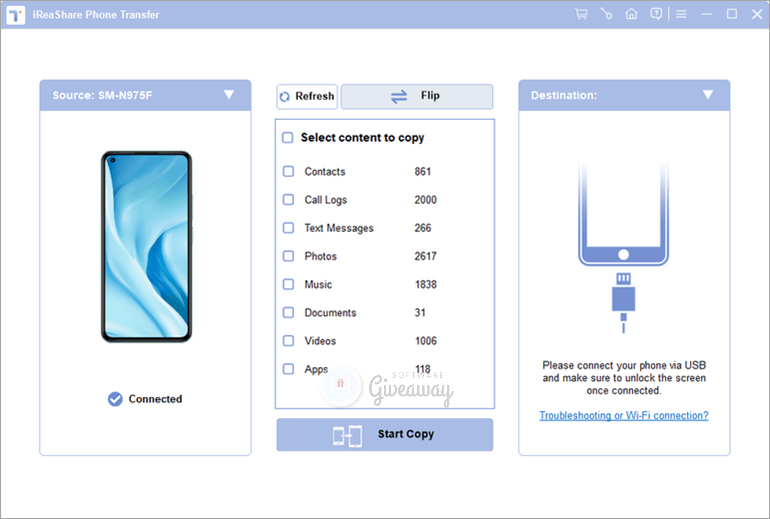
Task: Go to the home icon
Action: [632, 14]
